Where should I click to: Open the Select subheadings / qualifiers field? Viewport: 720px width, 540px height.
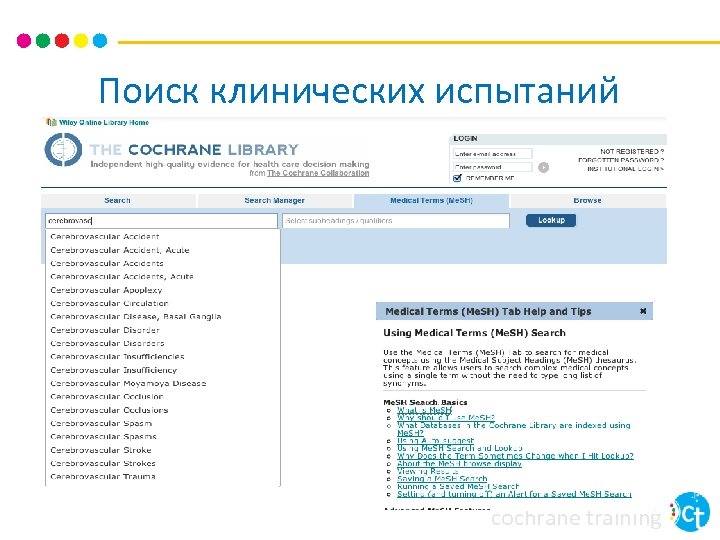(x=396, y=221)
